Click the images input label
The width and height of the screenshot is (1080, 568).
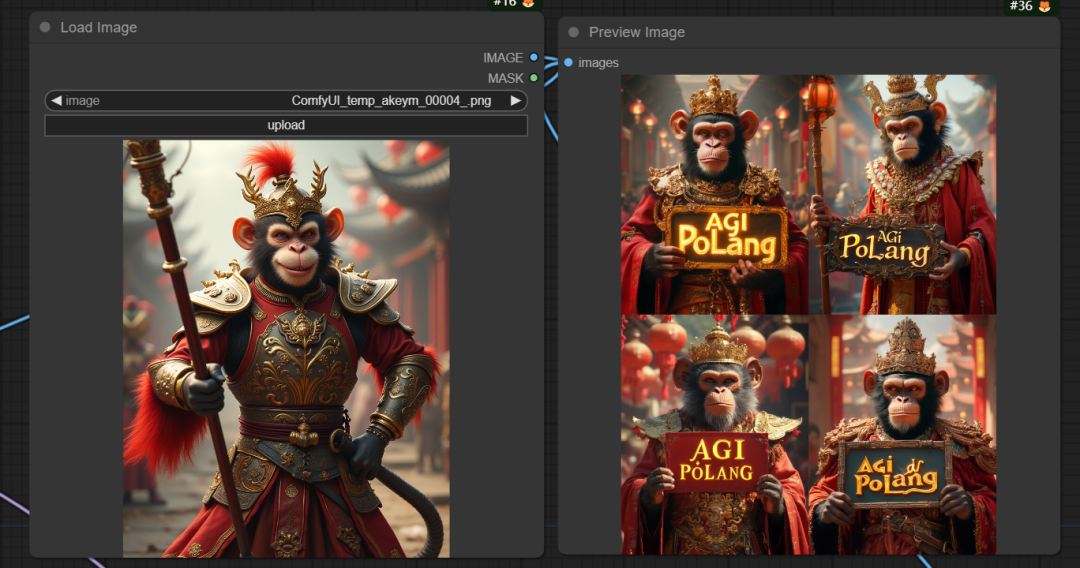tap(598, 63)
